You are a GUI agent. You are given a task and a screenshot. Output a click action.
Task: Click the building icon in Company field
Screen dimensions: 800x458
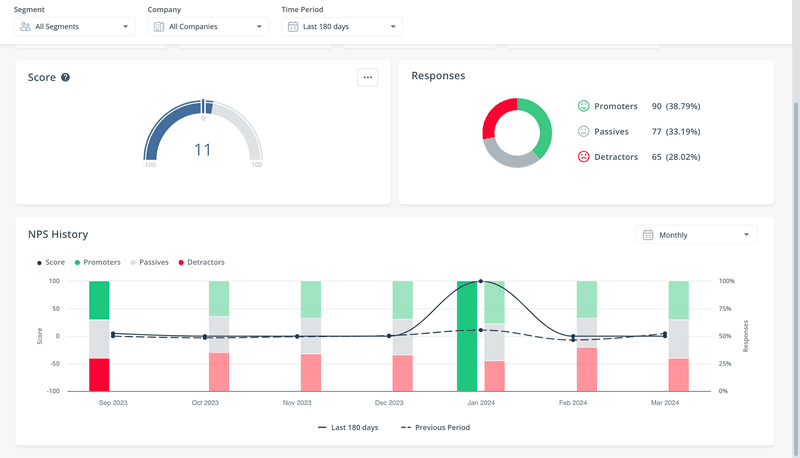pyautogui.click(x=159, y=27)
